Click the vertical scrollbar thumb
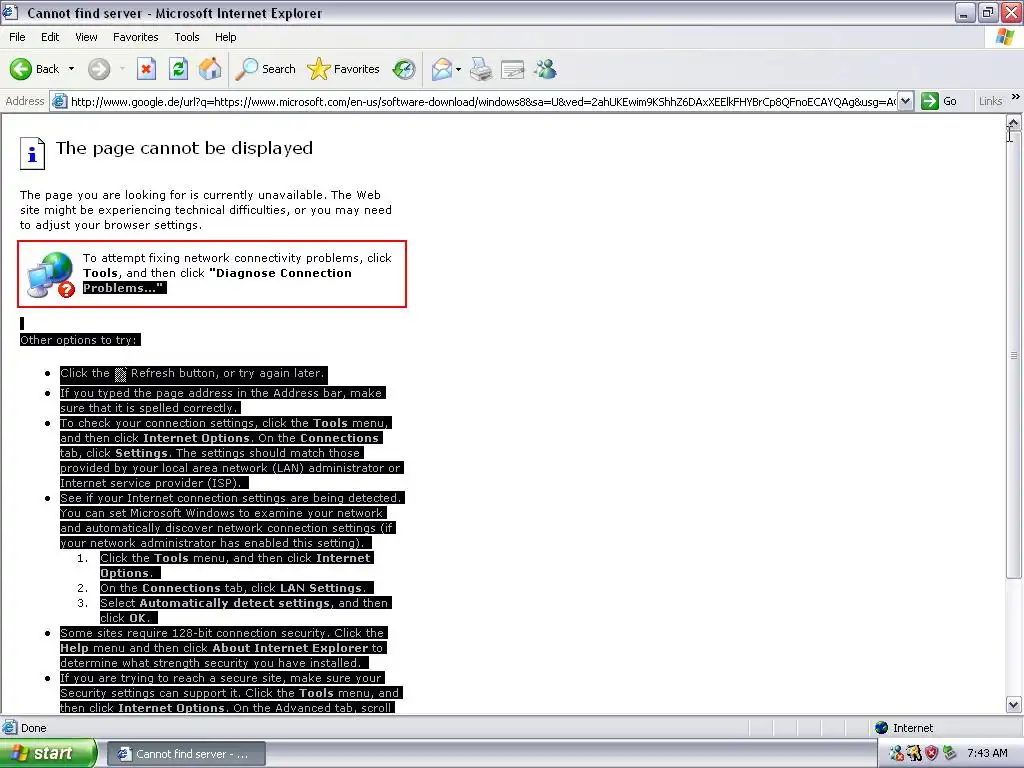Image resolution: width=1024 pixels, height=768 pixels. (1013, 353)
